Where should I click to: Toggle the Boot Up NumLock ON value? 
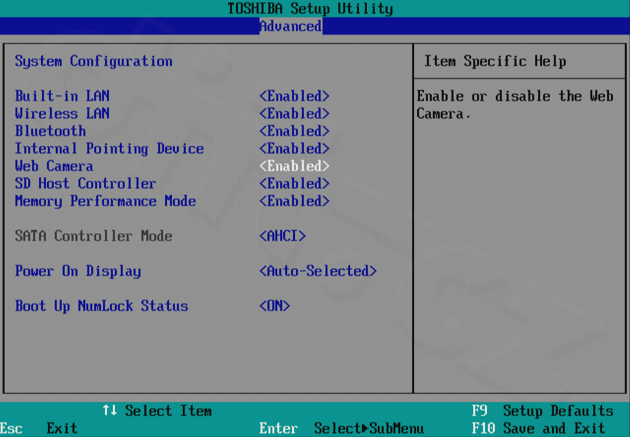(x=274, y=306)
